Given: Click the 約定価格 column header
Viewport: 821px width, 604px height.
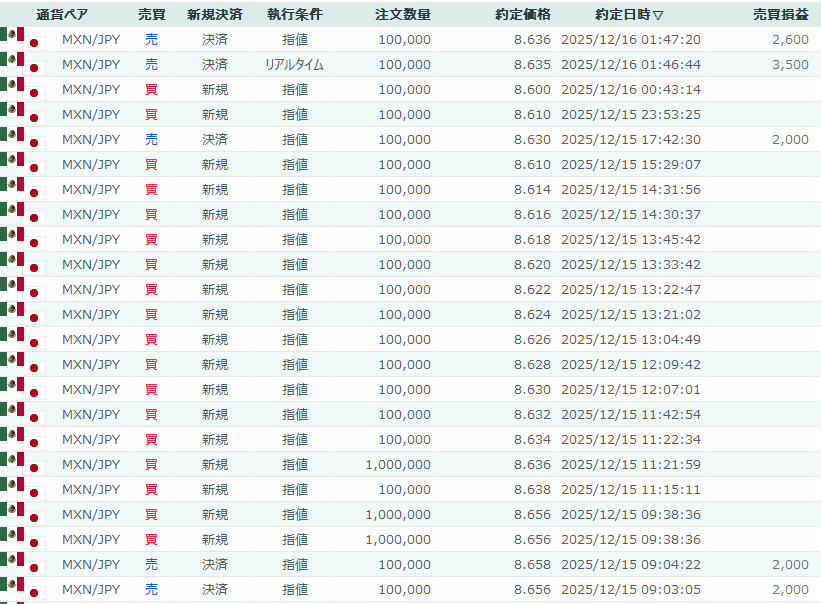Looking at the screenshot, I should 522,15.
